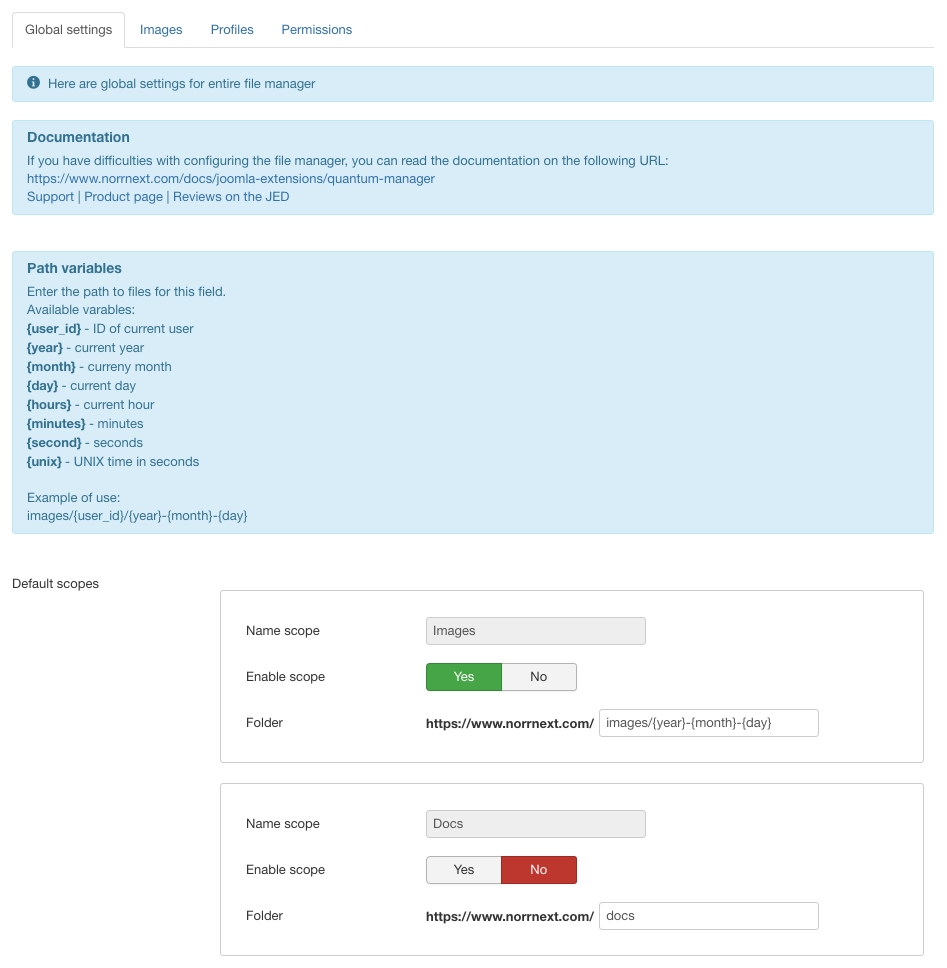Click the Docs name scope field
Viewport: 947px width, 968px height.
pyautogui.click(x=535, y=824)
